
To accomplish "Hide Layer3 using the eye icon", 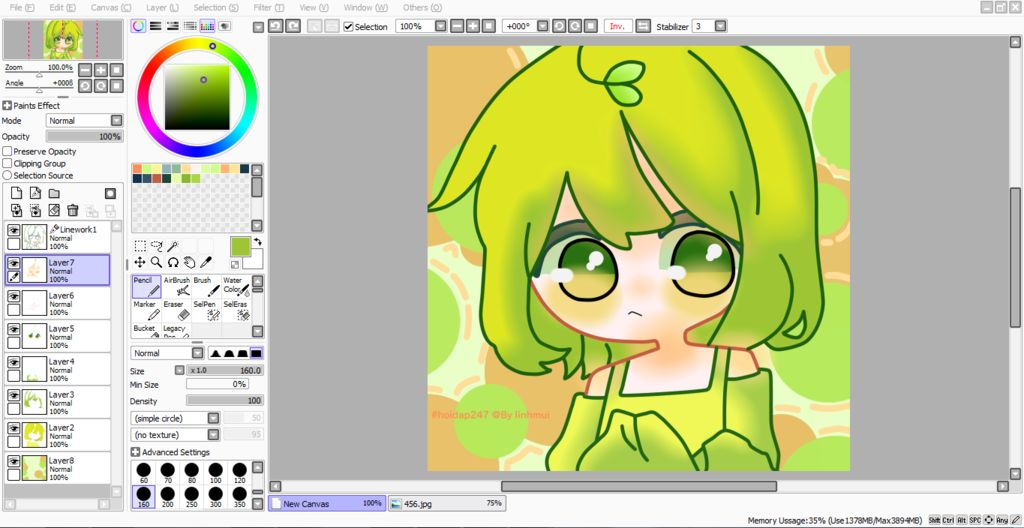I will tap(13, 395).
